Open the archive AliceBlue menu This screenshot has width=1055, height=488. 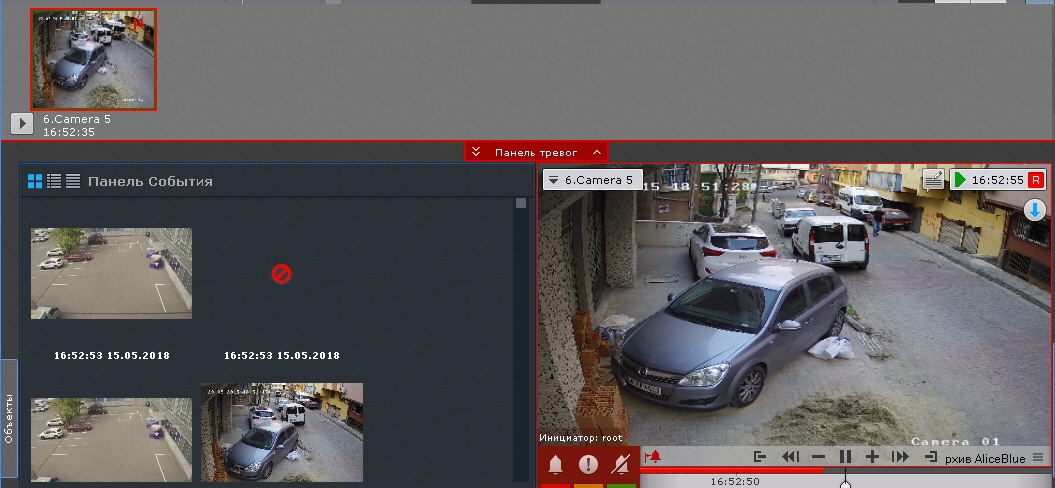pos(1037,457)
